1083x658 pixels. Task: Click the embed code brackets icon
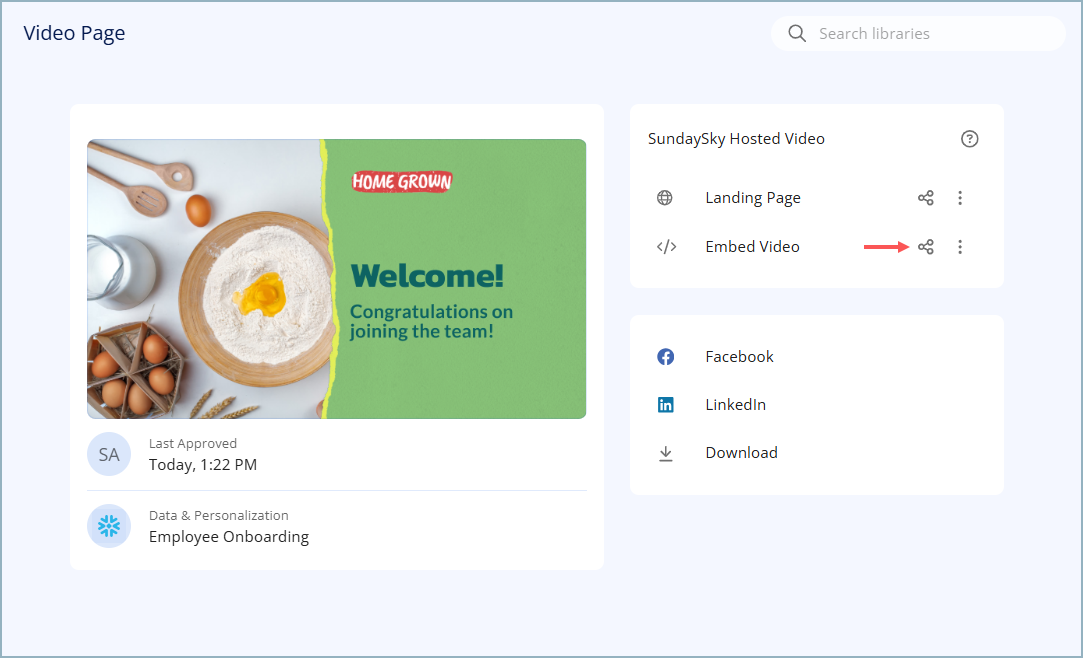point(666,247)
